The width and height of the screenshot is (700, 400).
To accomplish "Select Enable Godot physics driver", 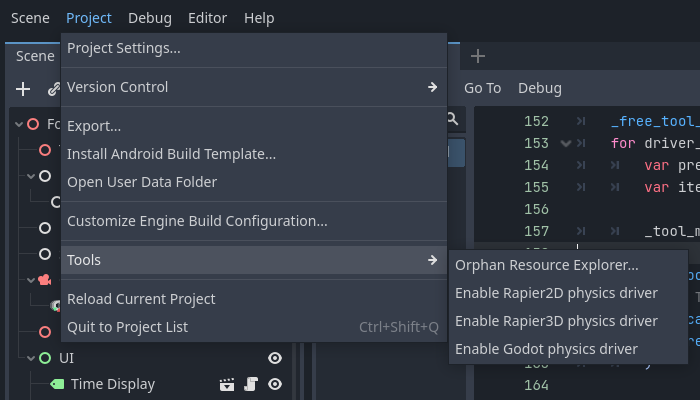I will [x=568, y=349].
